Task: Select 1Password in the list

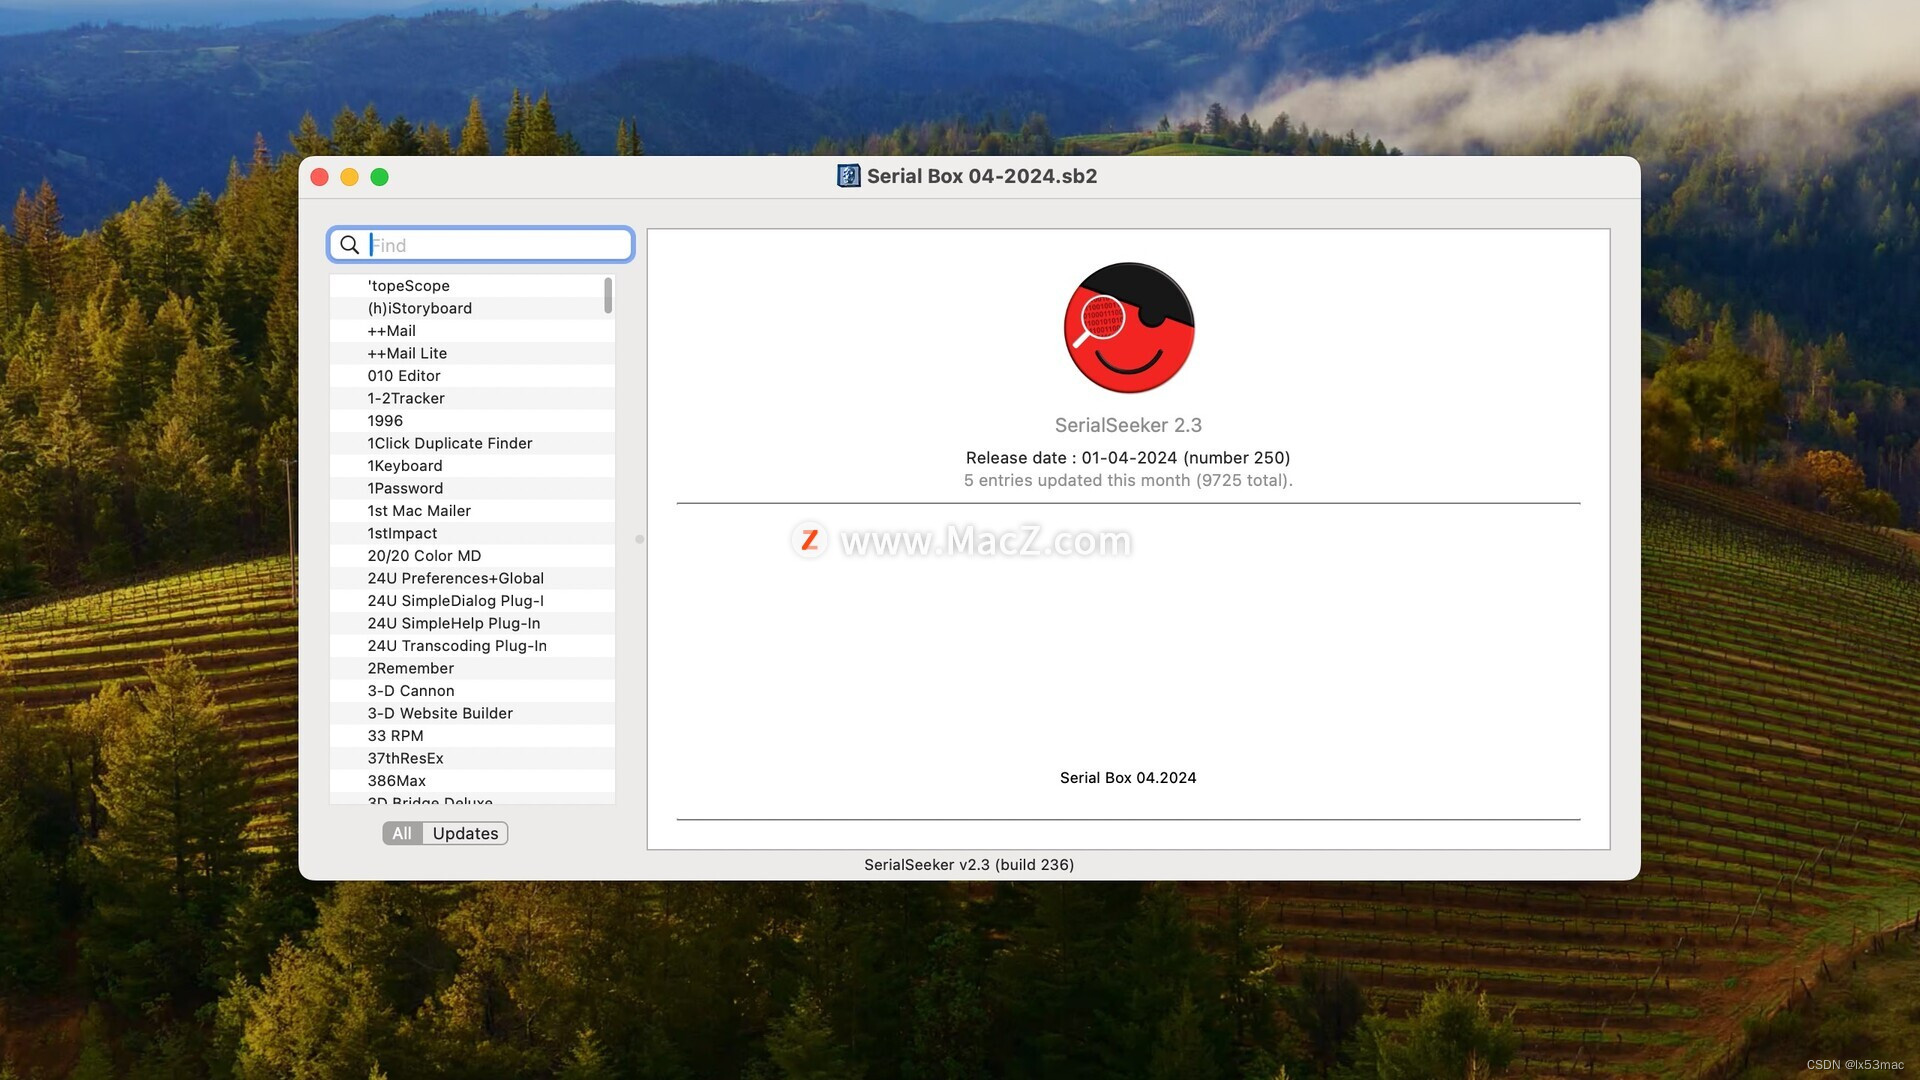Action: [x=405, y=488]
